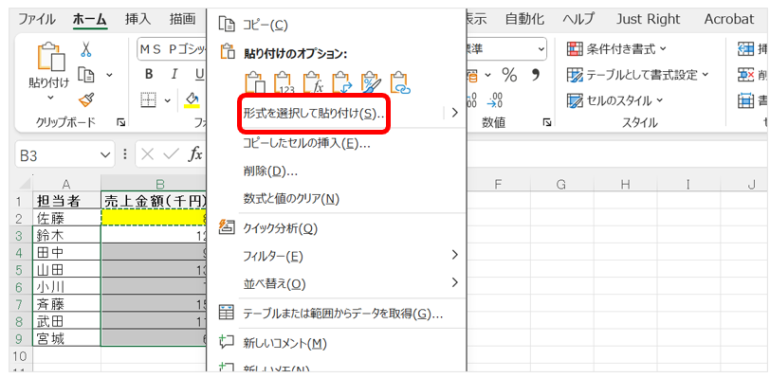Choose the Paste Link option icon
This screenshot has width=770, height=378.
click(401, 83)
